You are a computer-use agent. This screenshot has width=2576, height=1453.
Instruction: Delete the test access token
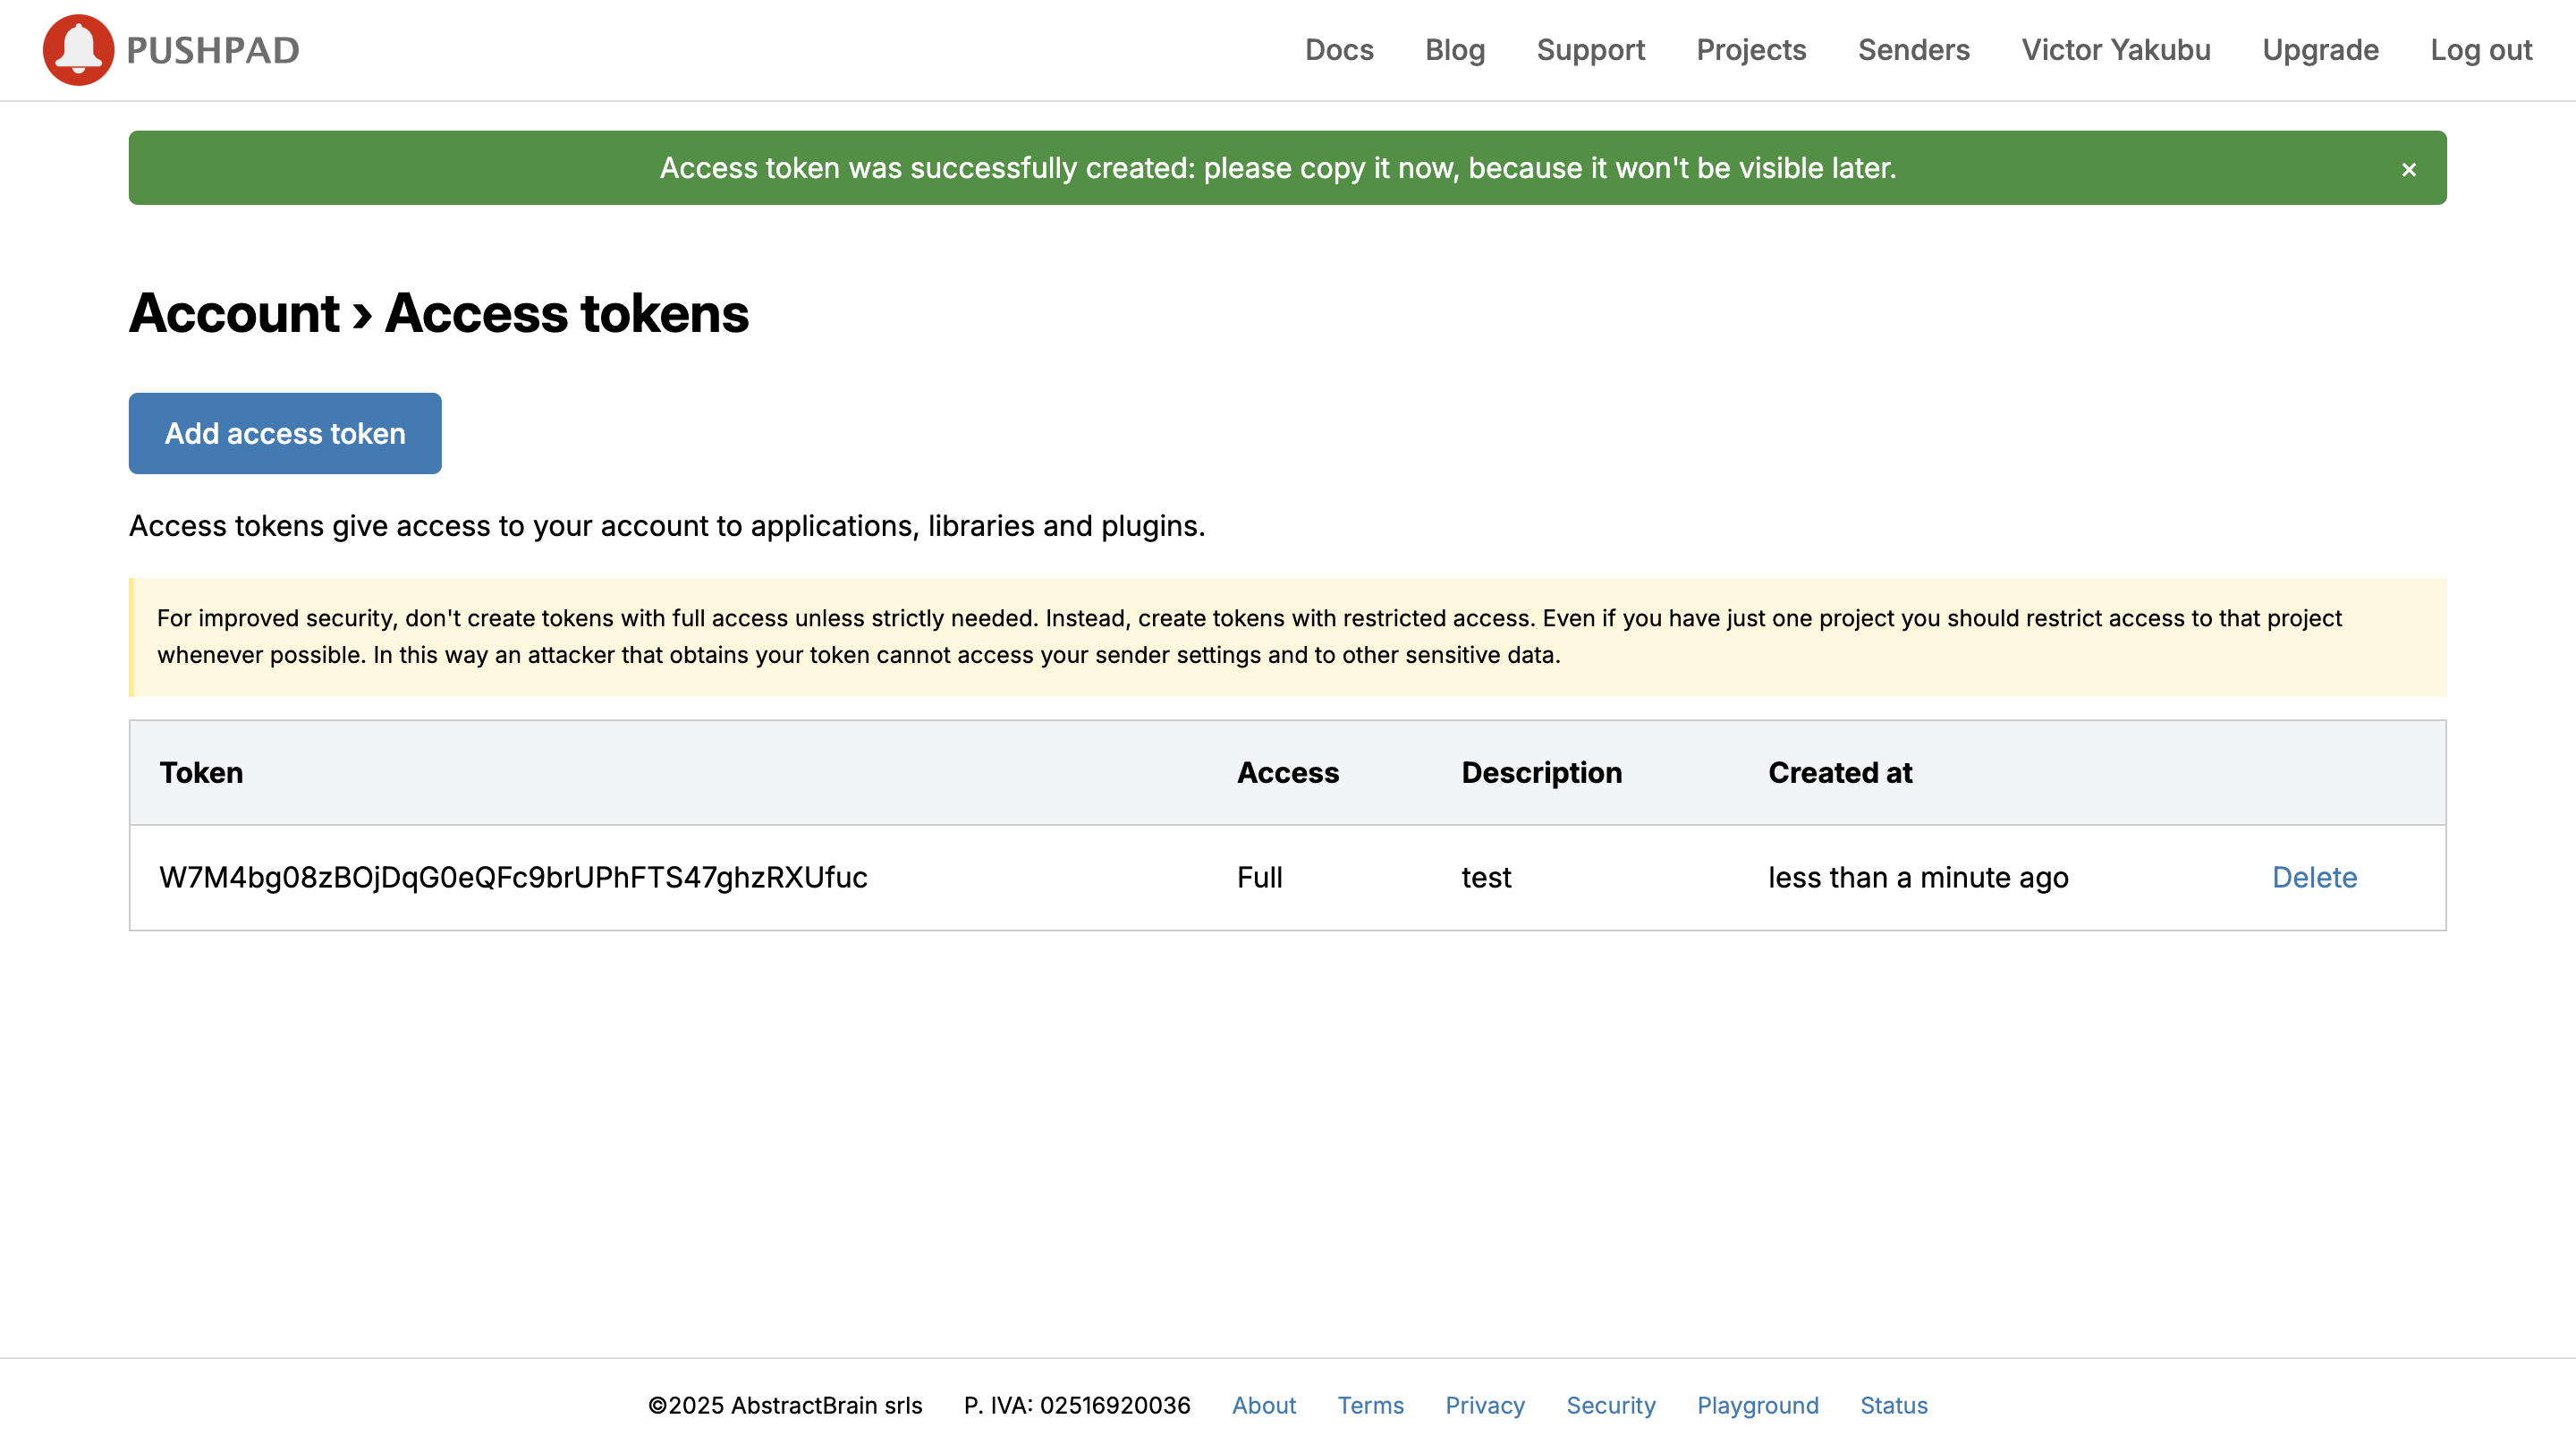click(2314, 877)
